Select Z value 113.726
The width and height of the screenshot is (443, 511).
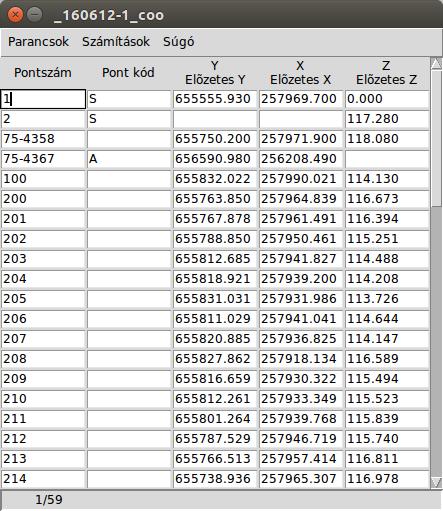pos(387,299)
